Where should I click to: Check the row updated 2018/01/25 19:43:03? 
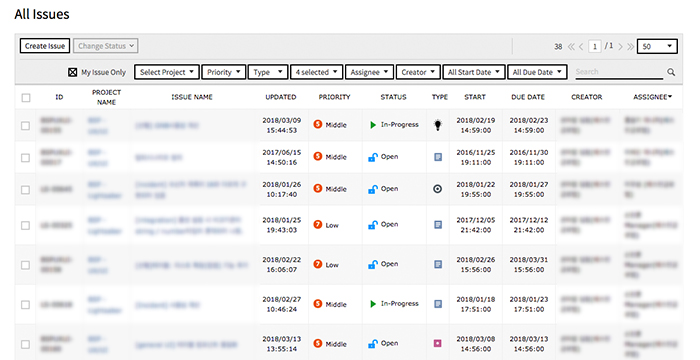click(x=25, y=226)
